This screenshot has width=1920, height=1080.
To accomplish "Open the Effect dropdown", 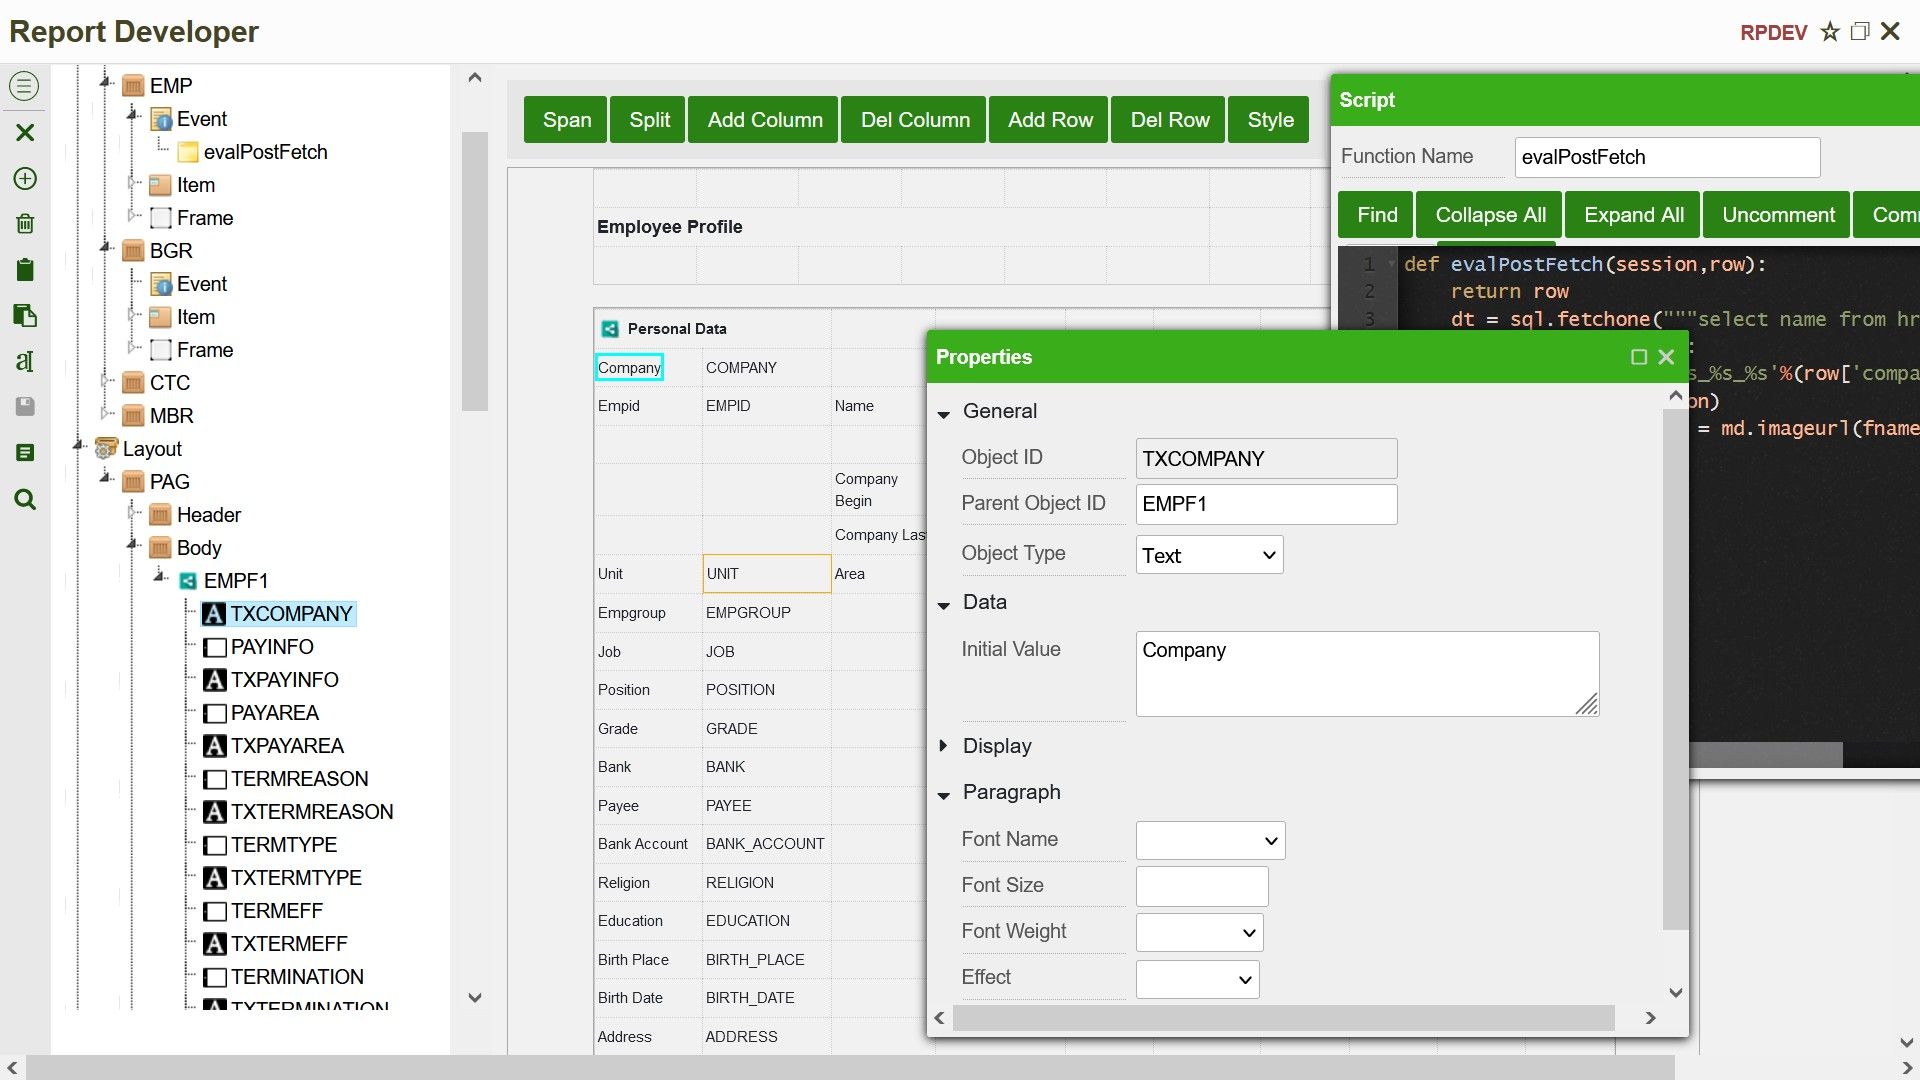I will click(x=1197, y=979).
